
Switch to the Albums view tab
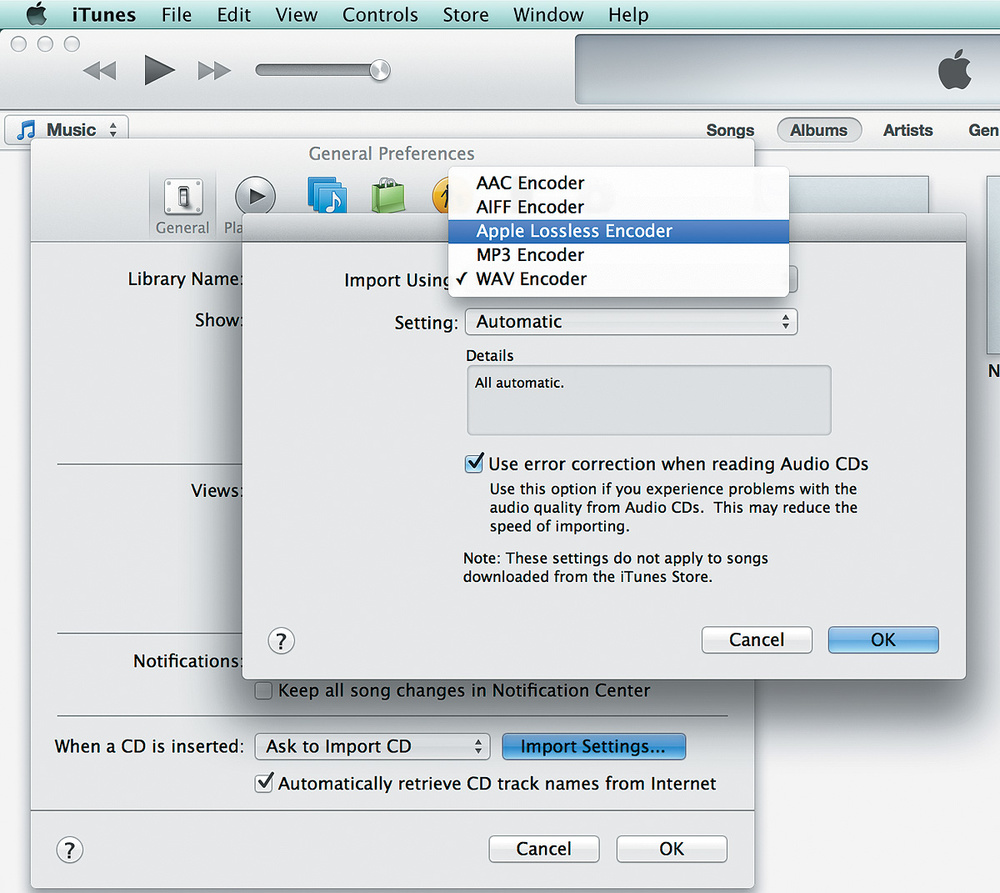pos(819,130)
